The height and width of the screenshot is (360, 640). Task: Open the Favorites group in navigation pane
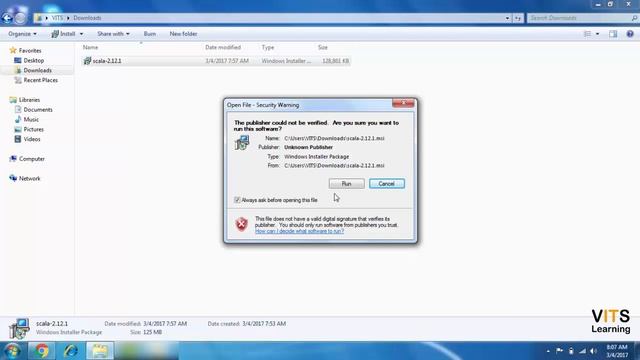point(30,51)
